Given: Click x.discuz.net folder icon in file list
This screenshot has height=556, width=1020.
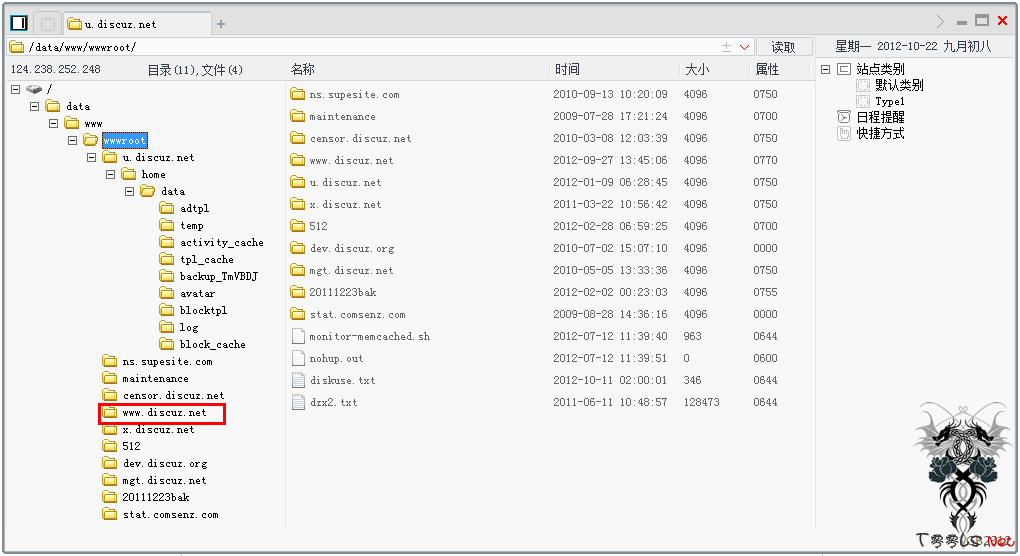Looking at the screenshot, I should pyautogui.click(x=298, y=204).
